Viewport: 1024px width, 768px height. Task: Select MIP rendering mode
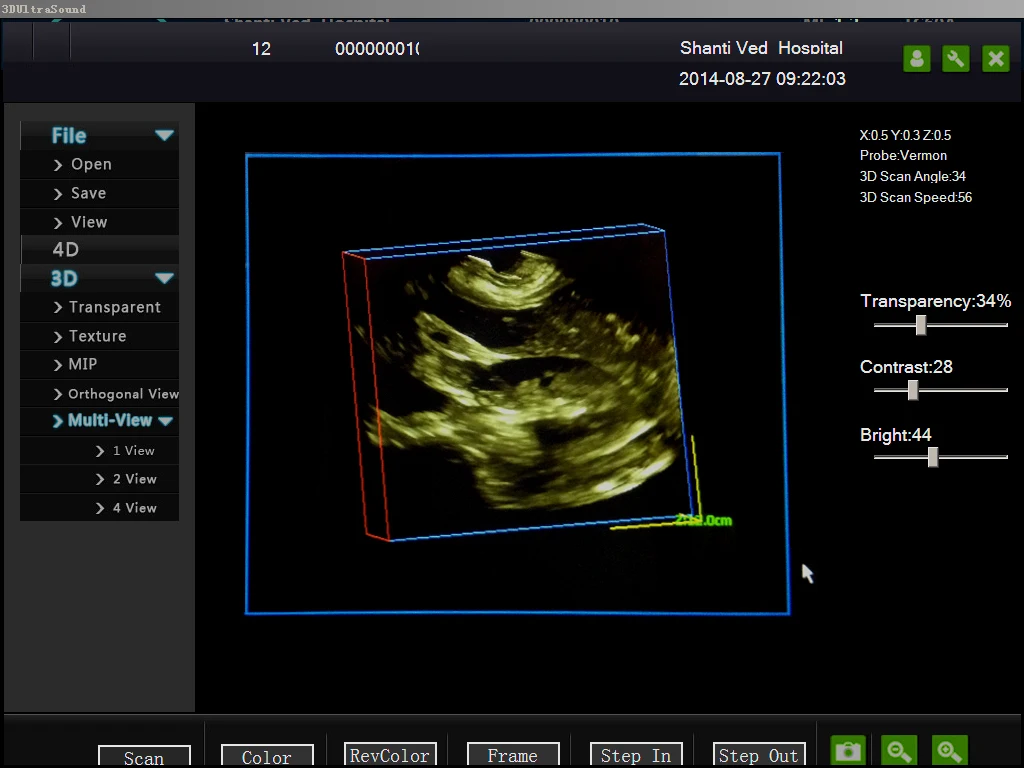coord(83,365)
